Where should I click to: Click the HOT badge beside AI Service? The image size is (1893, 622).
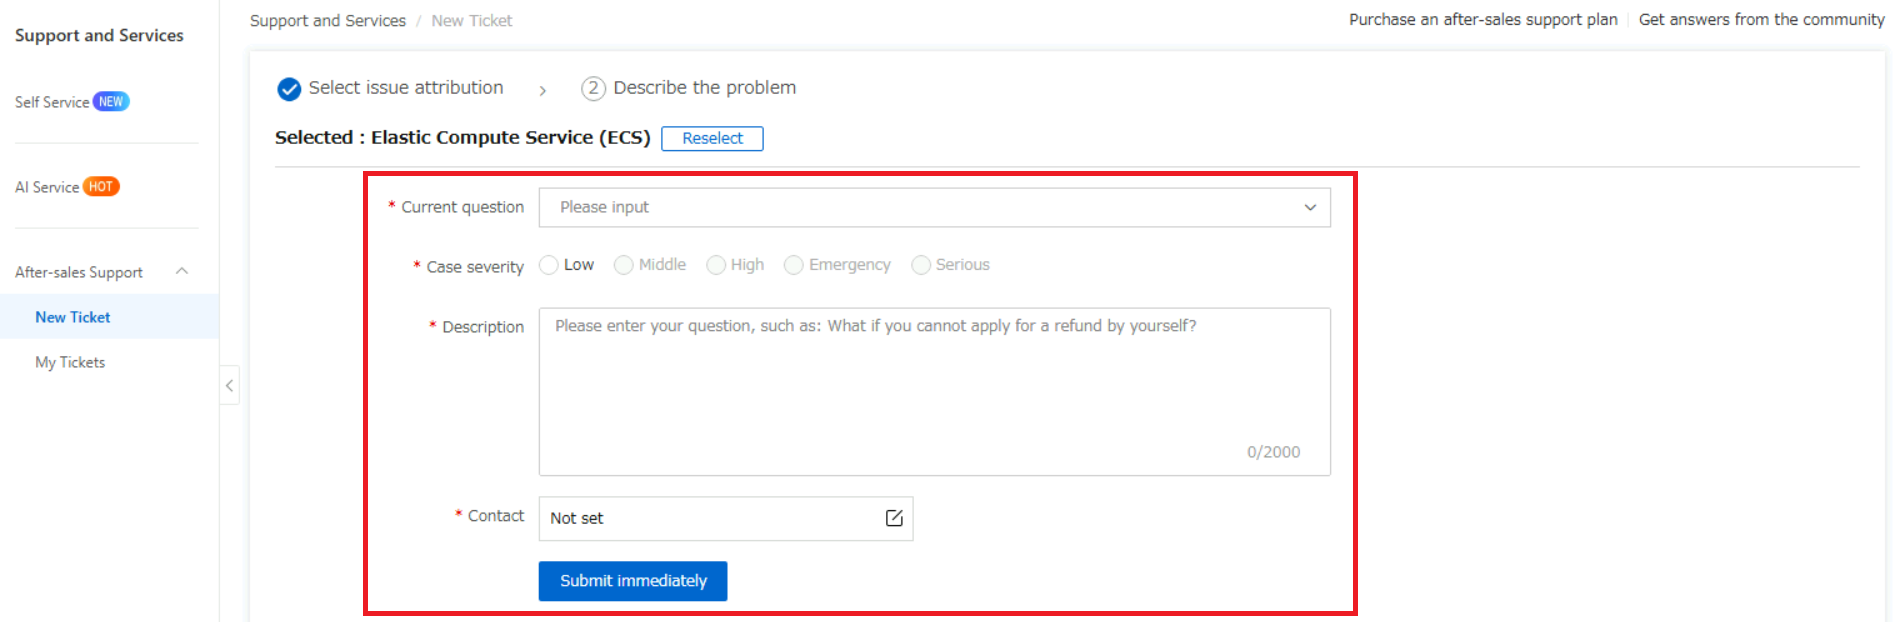[101, 187]
